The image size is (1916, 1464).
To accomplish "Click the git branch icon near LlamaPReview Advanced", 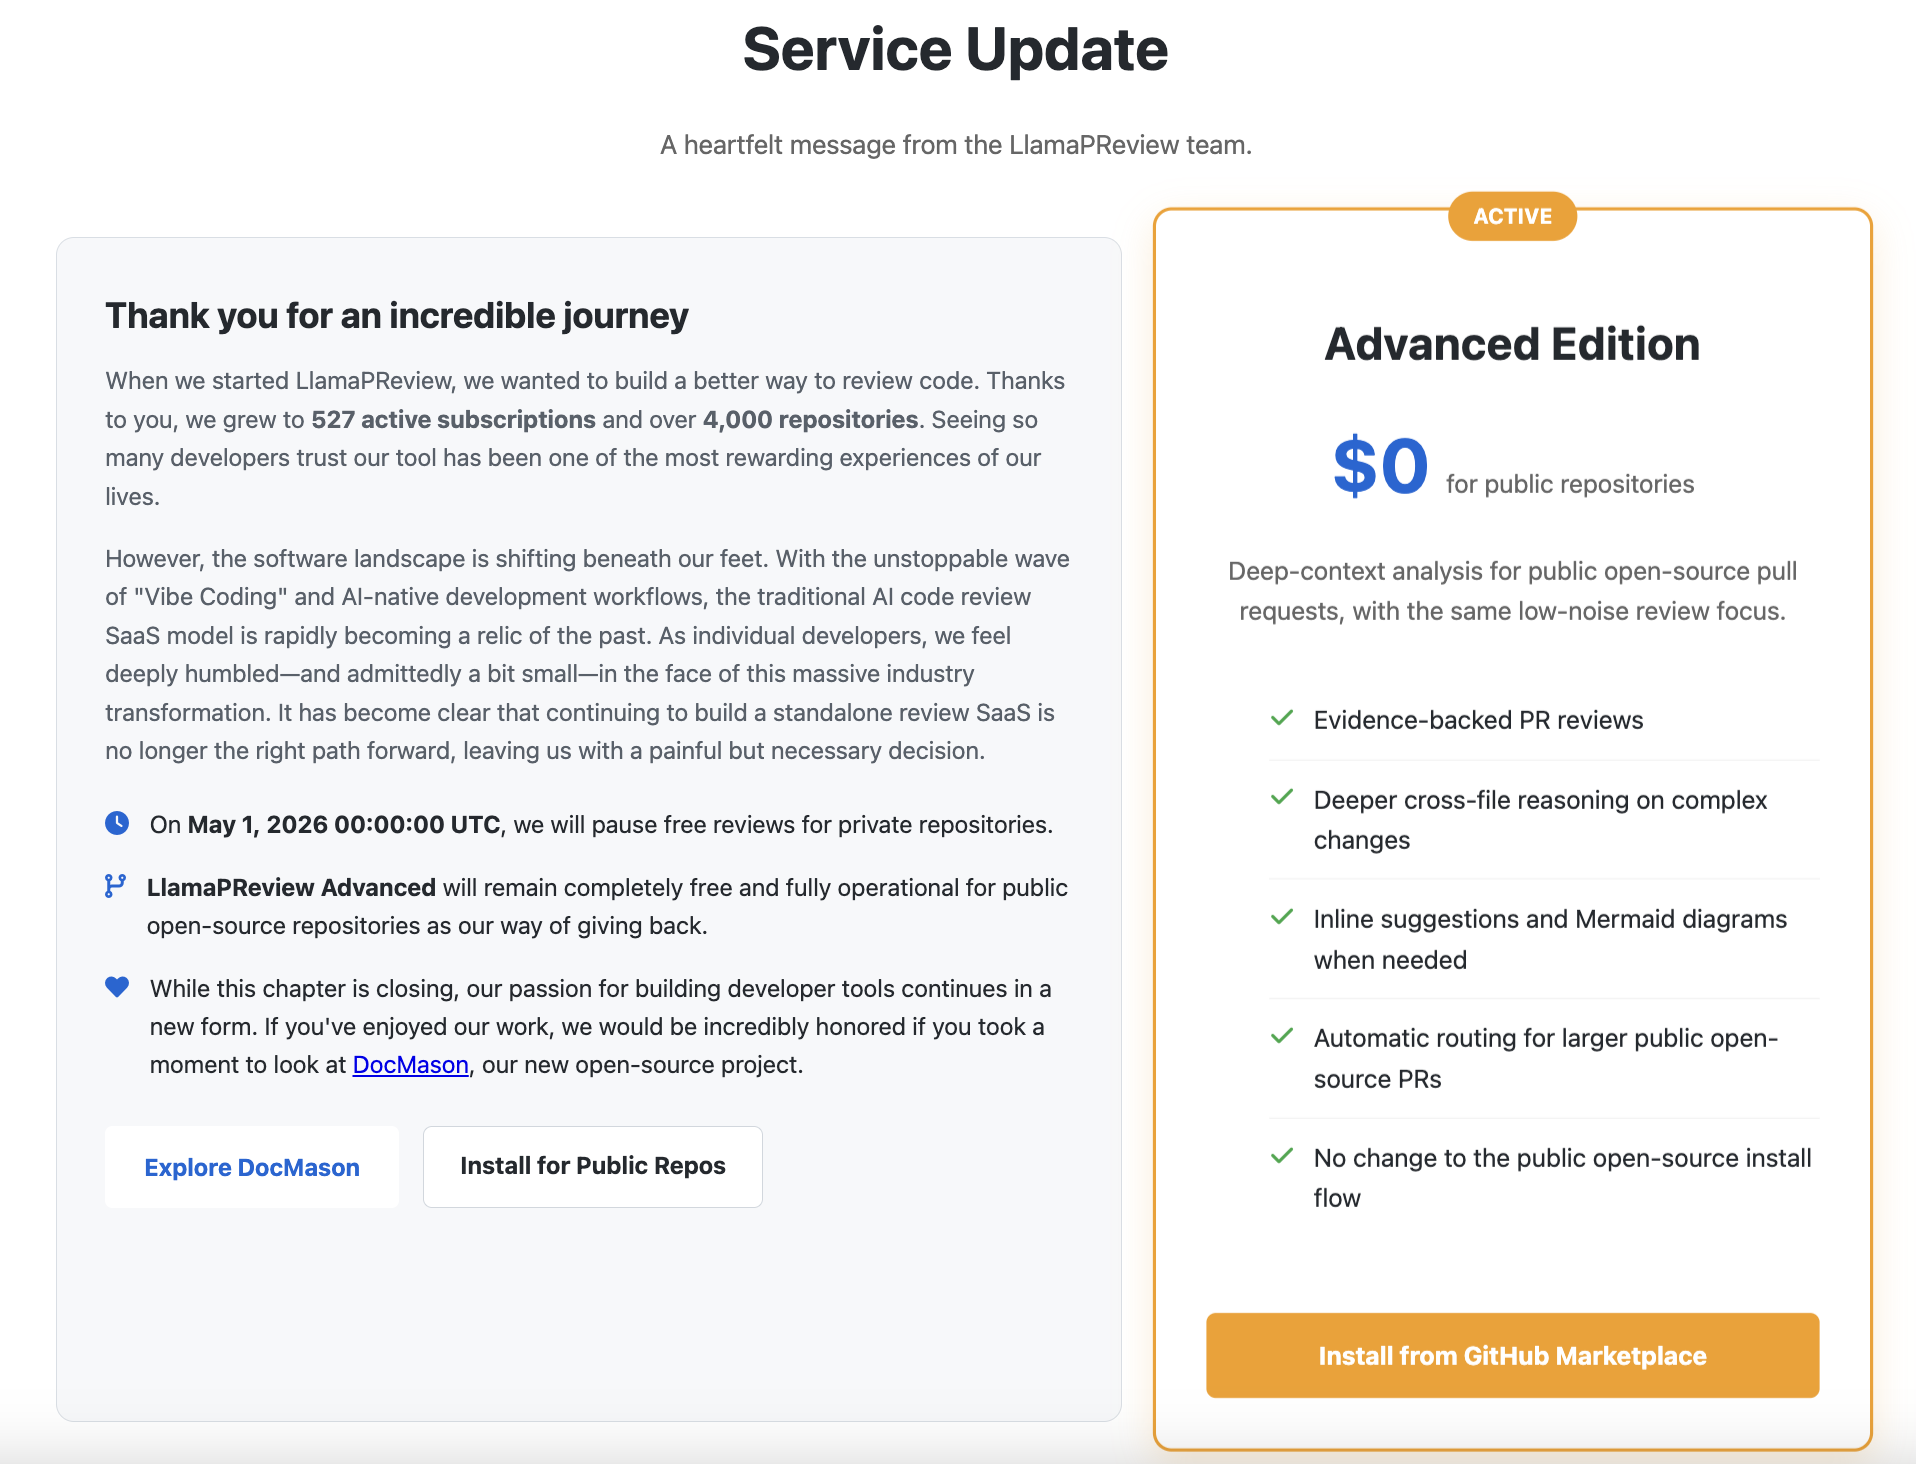I will [x=115, y=886].
